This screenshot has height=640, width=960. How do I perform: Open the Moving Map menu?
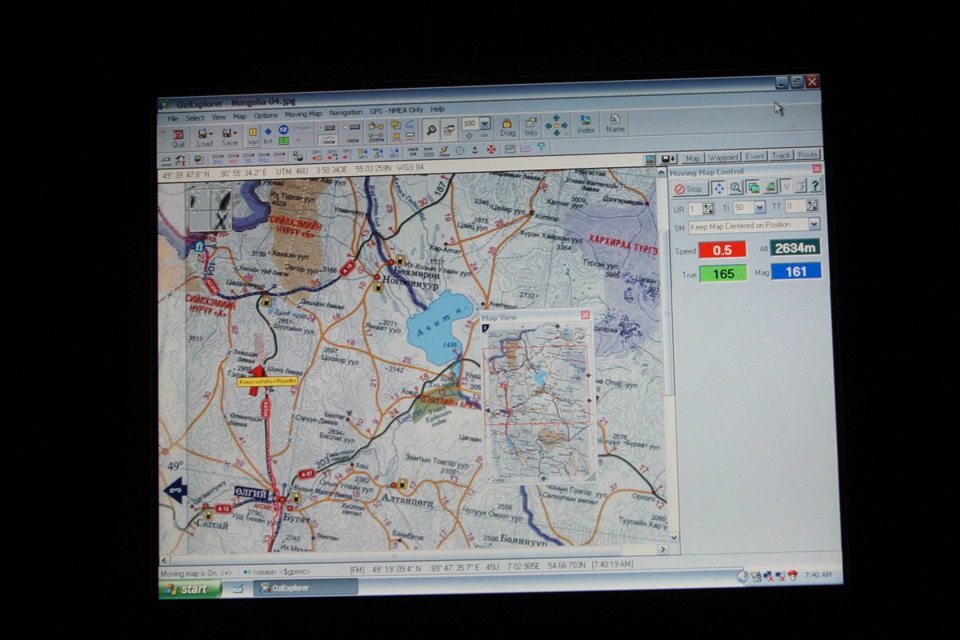click(x=303, y=114)
